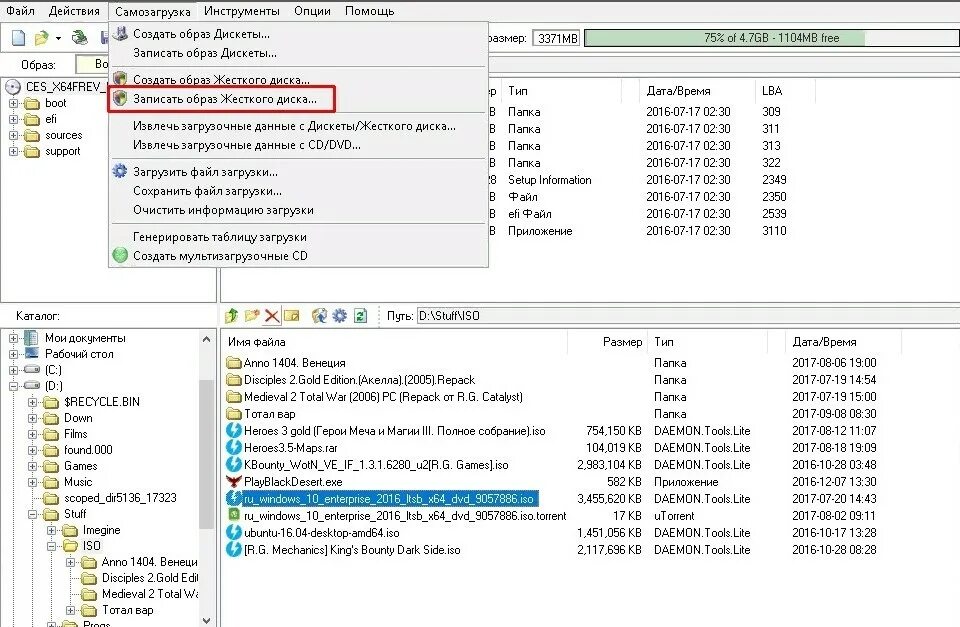Choose Извлечь загрузочные данные с CD/DVD
The width and height of the screenshot is (960, 627).
point(298,145)
